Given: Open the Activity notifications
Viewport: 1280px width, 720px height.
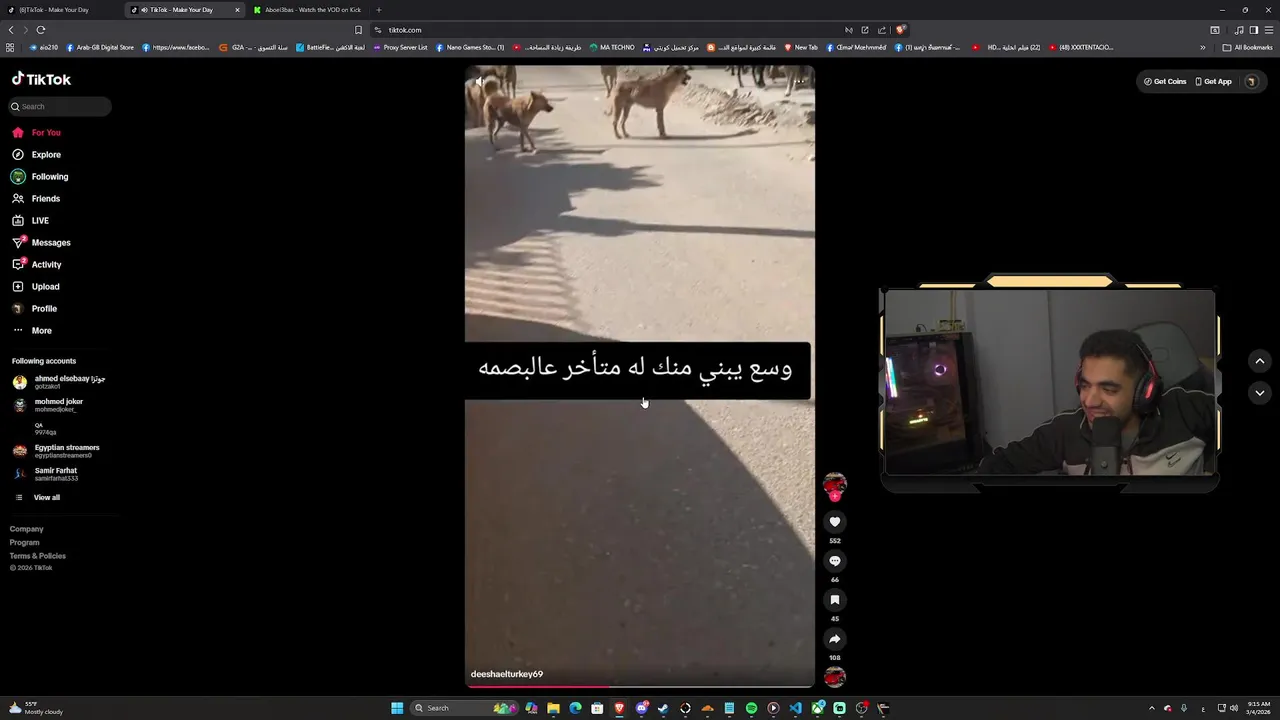Looking at the screenshot, I should (37, 264).
